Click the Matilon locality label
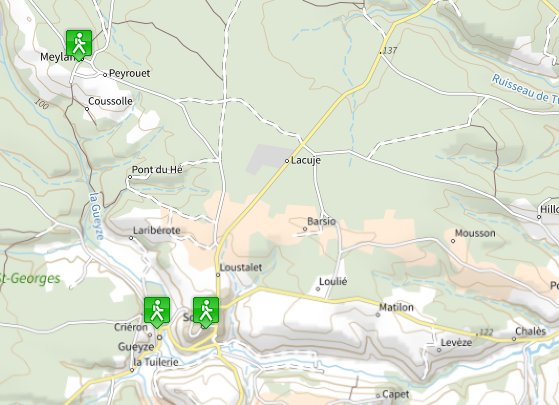The width and height of the screenshot is (559, 405). (x=396, y=307)
